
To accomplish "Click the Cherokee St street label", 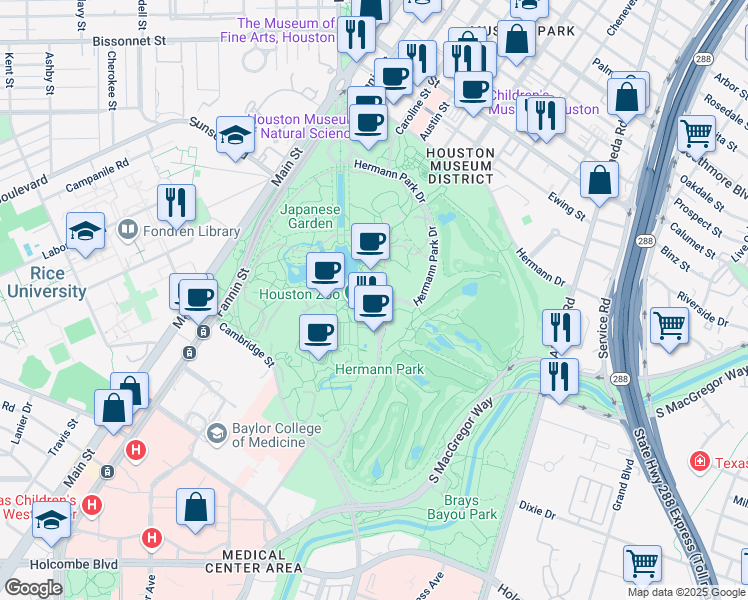I will point(111,81).
